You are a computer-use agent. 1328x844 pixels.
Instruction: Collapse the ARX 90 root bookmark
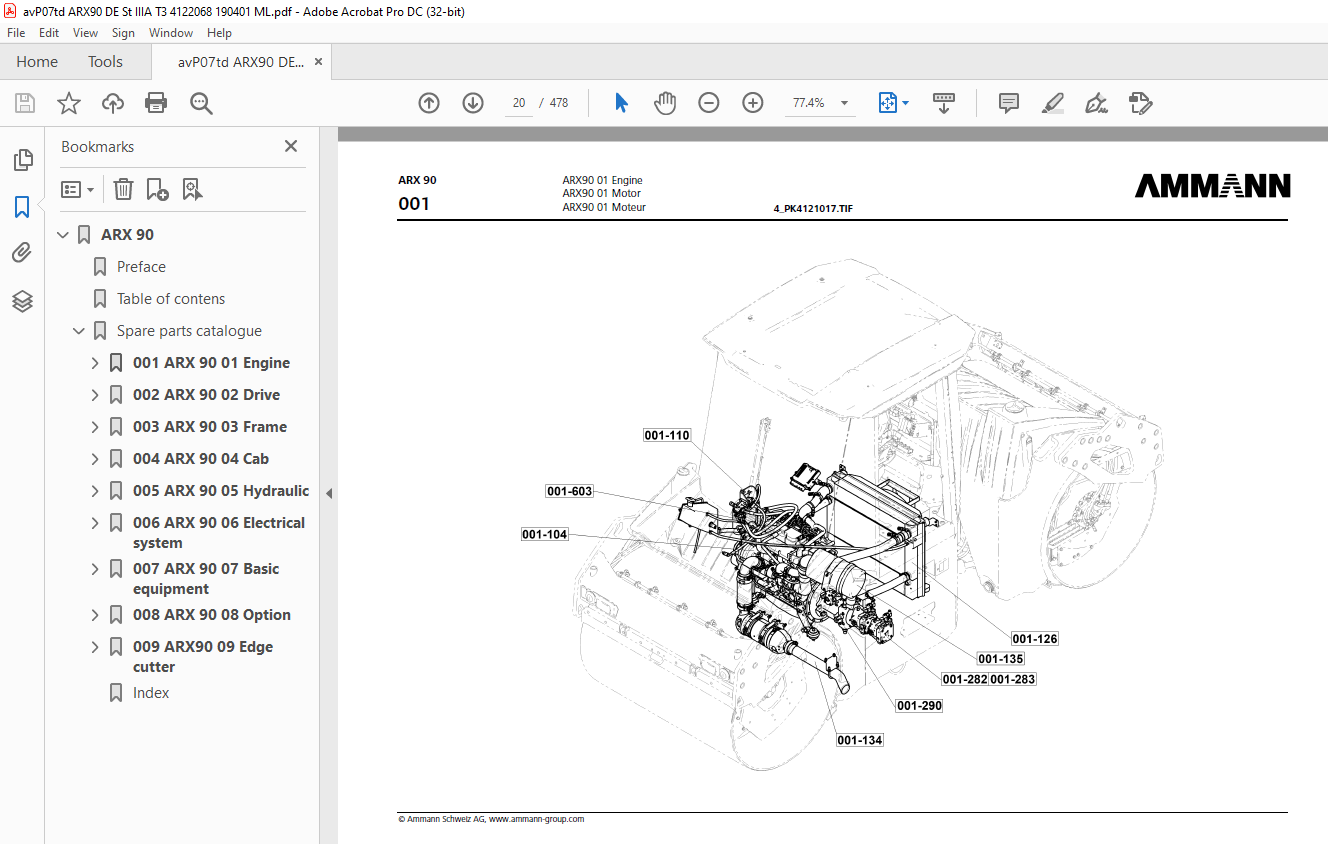(63, 235)
